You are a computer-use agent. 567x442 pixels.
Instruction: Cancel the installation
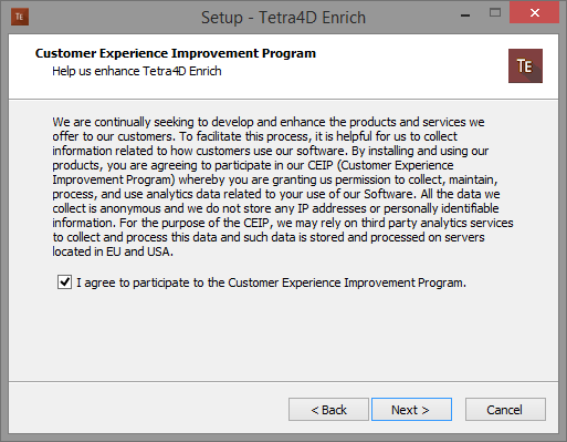(x=505, y=409)
